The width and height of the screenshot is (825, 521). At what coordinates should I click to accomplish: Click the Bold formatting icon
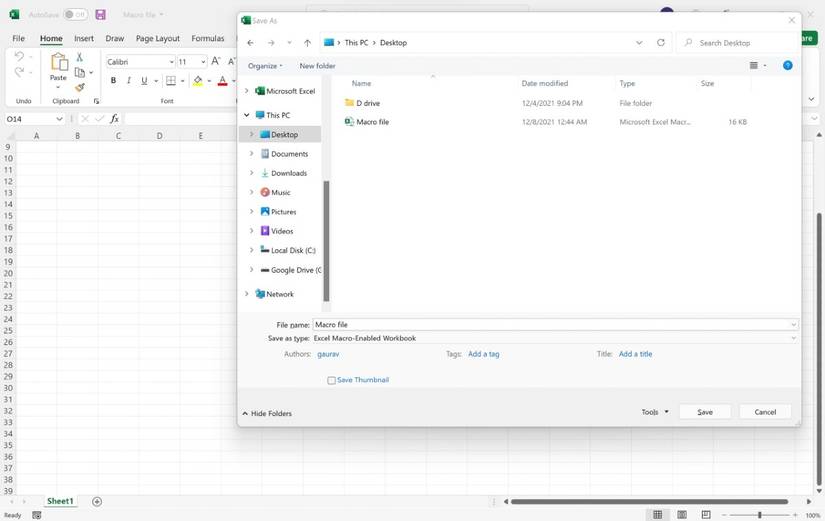pos(113,81)
